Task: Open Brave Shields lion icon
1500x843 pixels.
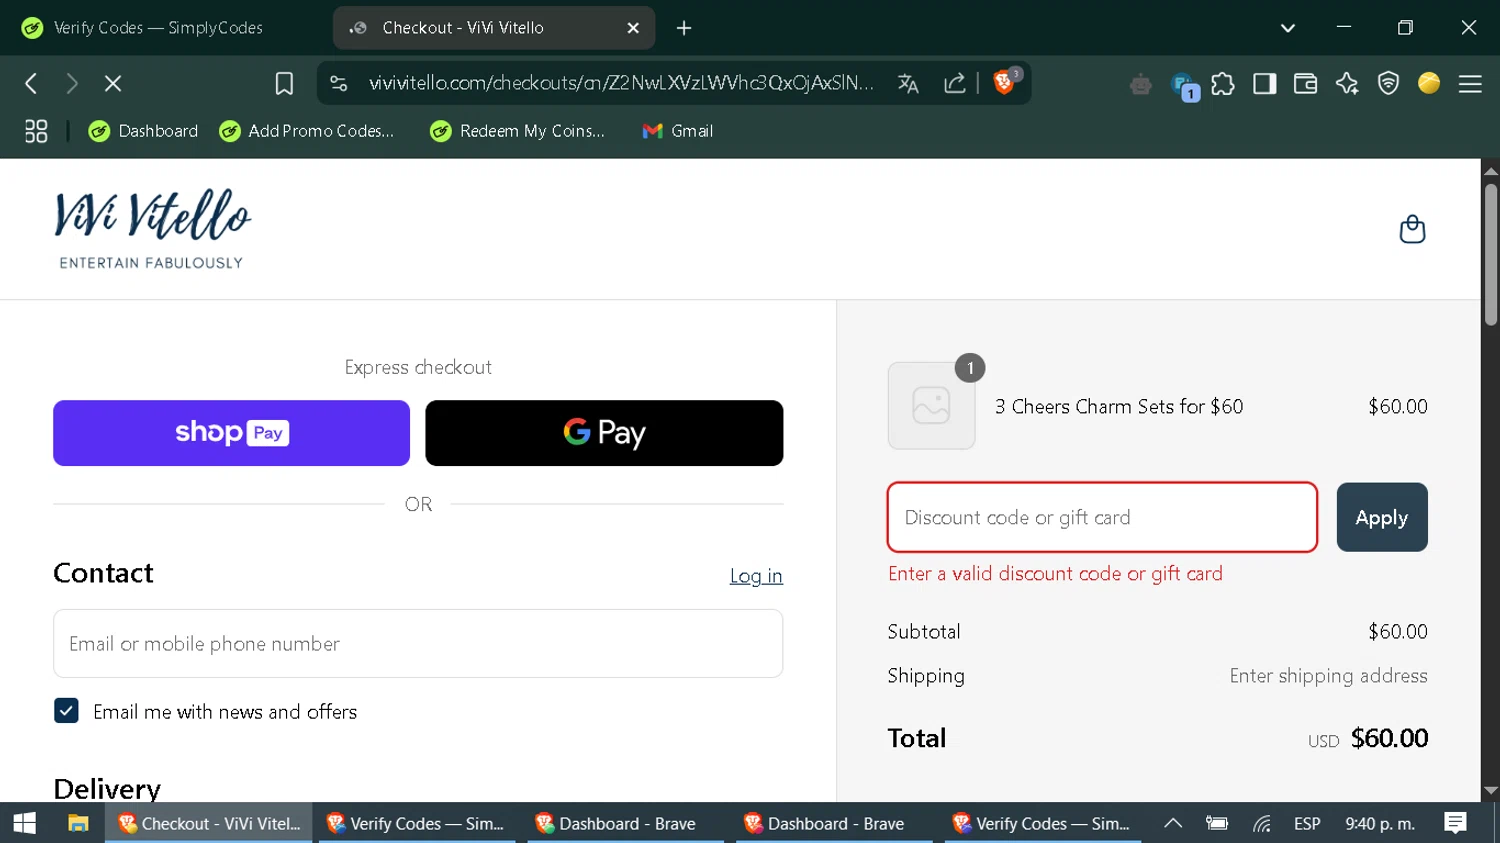Action: point(1004,83)
